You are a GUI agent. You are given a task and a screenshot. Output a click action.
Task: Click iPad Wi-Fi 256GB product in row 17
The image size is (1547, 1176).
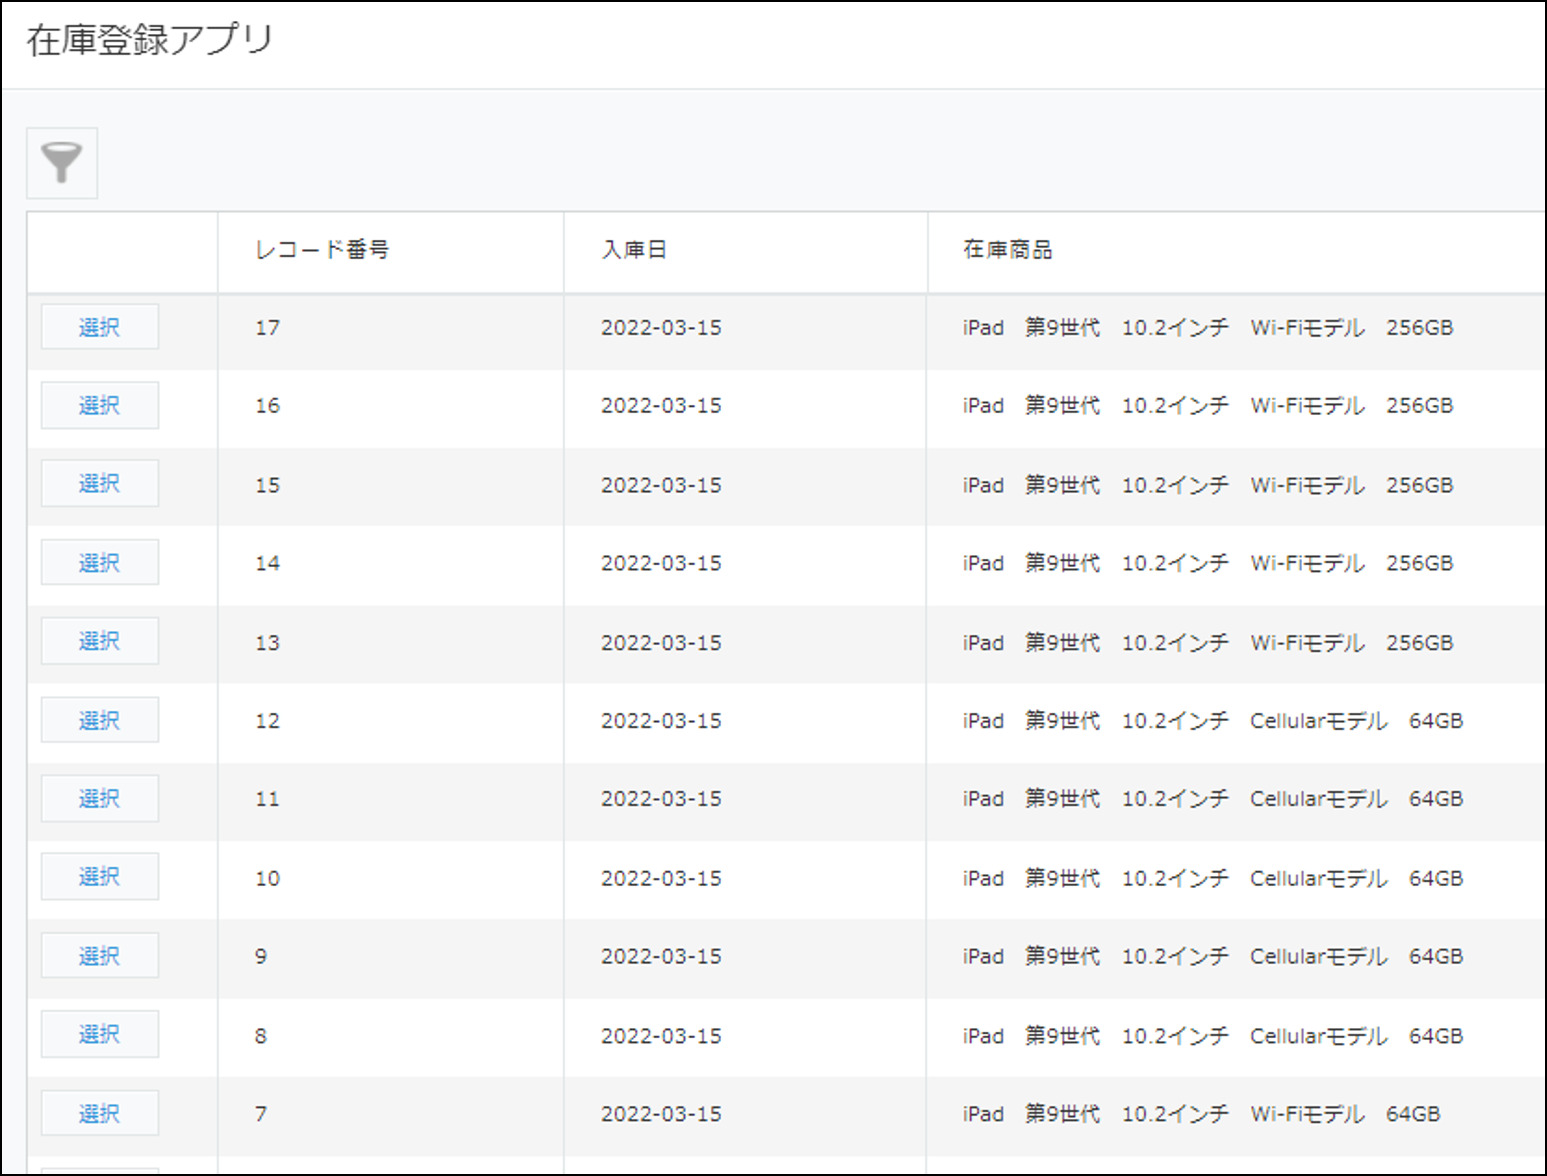click(1208, 328)
